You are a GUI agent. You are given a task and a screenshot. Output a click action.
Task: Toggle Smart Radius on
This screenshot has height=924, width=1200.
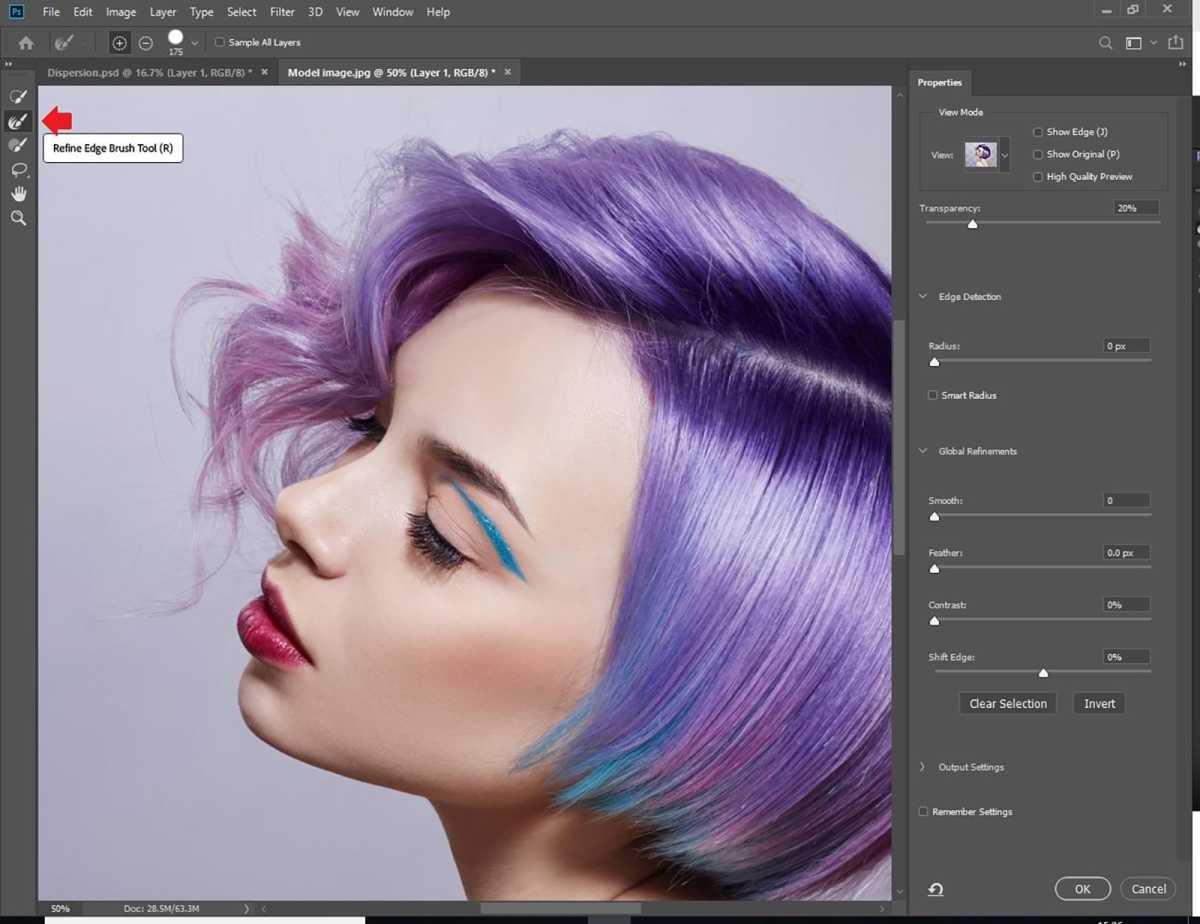pyautogui.click(x=932, y=395)
